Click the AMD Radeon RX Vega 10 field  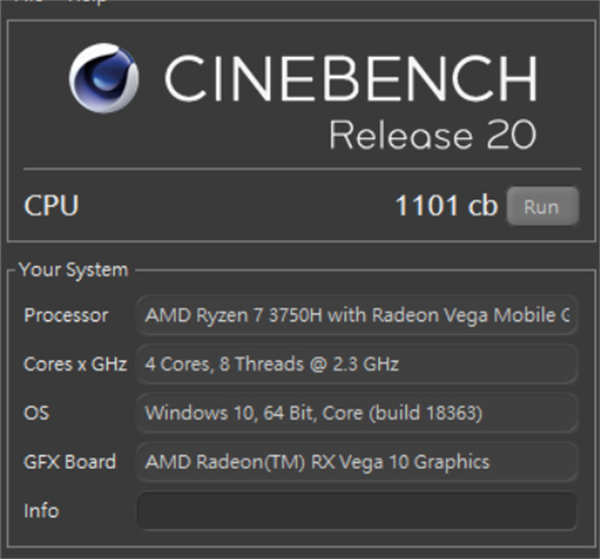(x=356, y=462)
